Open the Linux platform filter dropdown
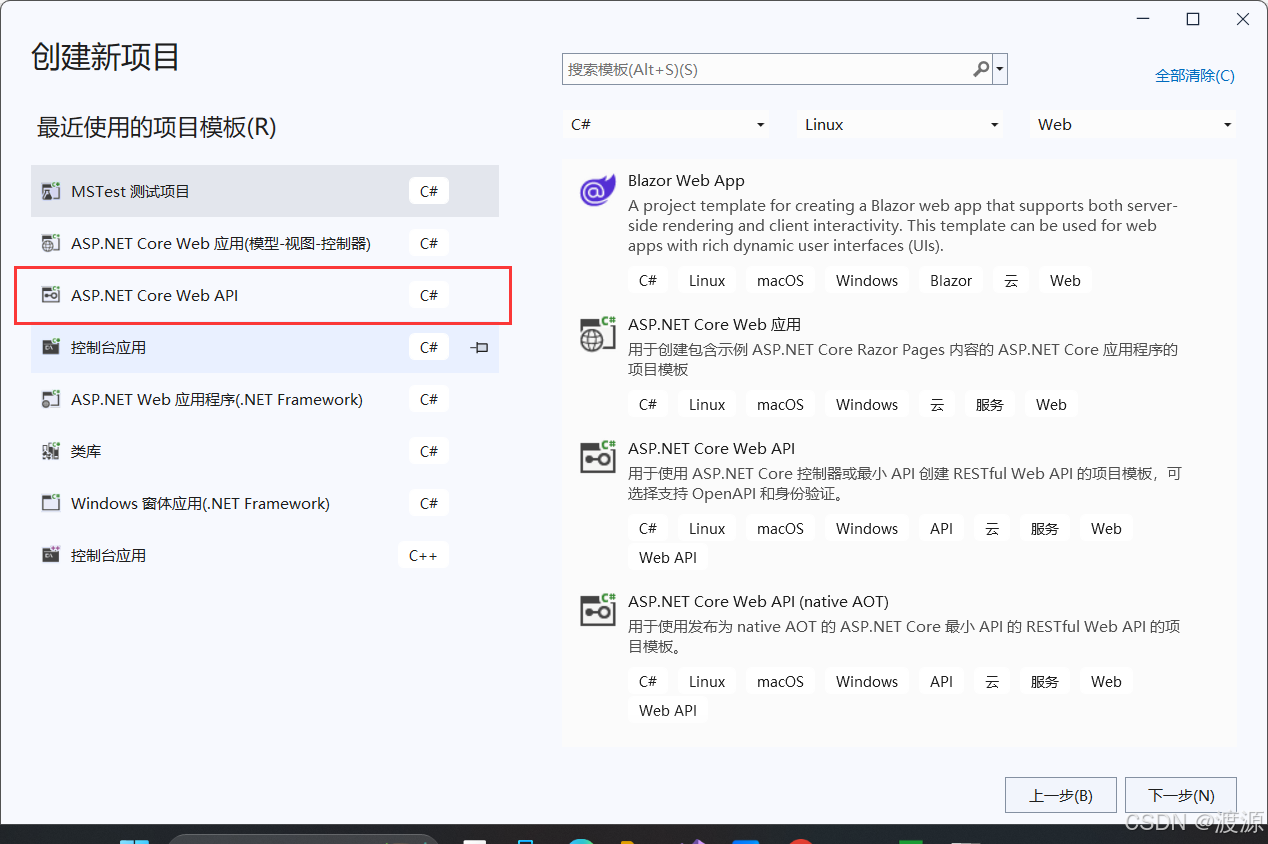The height and width of the screenshot is (844, 1268). pos(901,125)
